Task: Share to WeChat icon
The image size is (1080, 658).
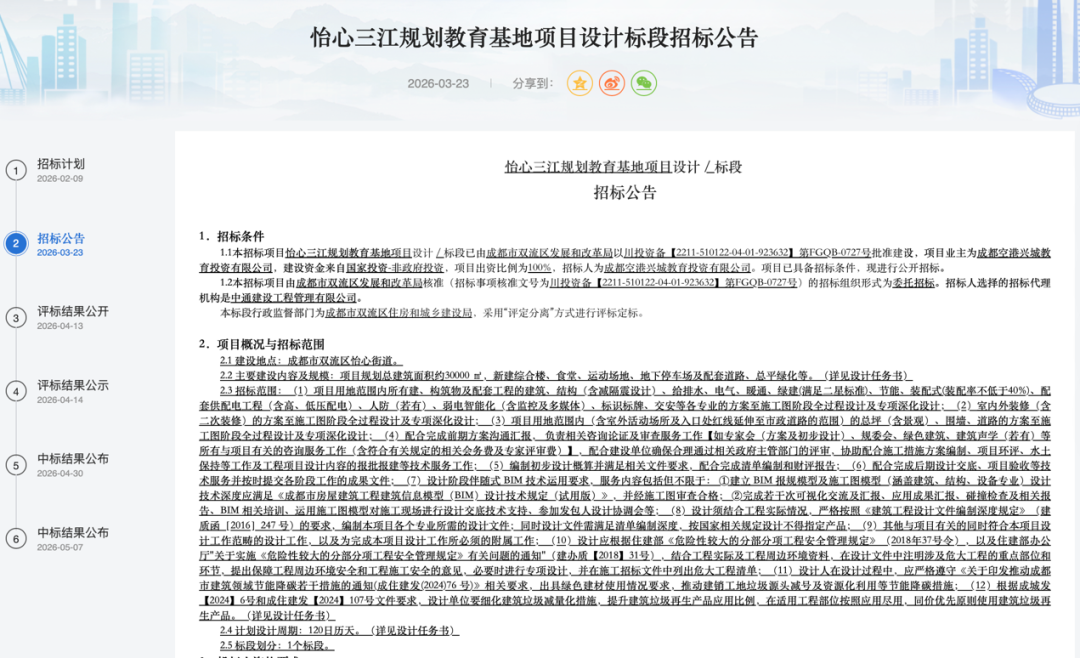Action: 644,83
